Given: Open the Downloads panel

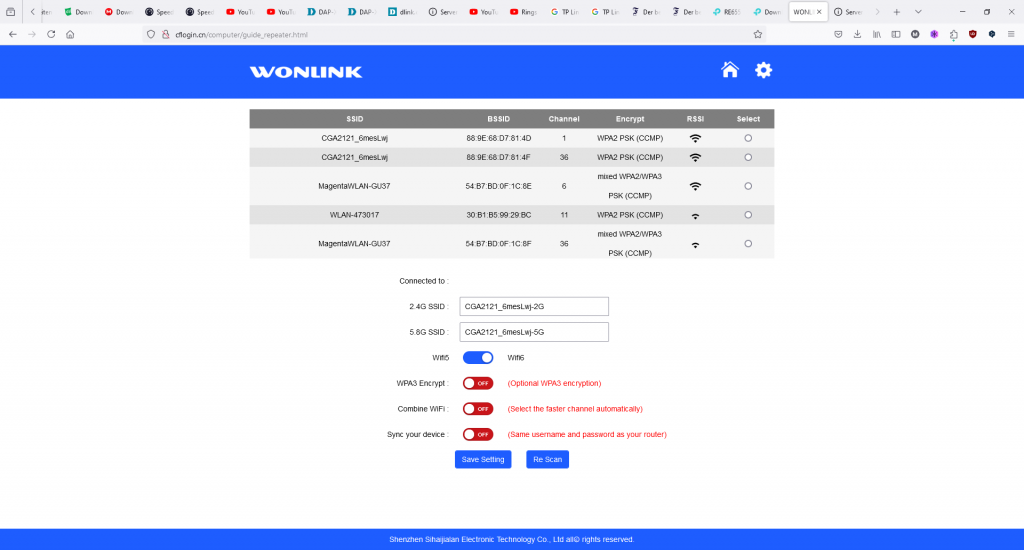Looking at the screenshot, I should point(857,35).
